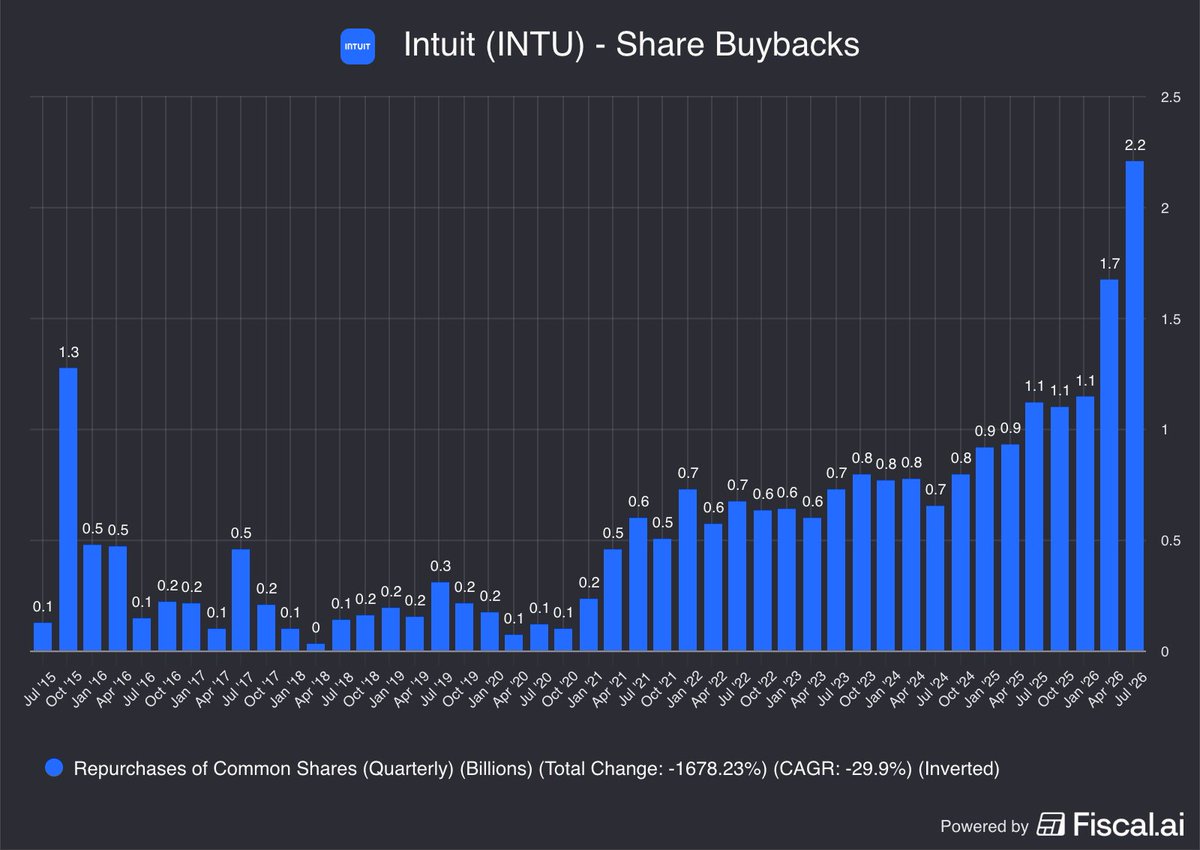Click the Jan '16 bar

(x=92, y=598)
